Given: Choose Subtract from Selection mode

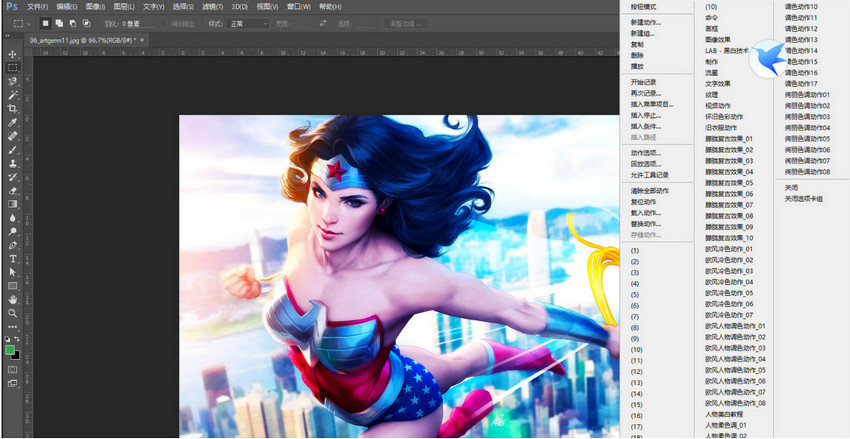Looking at the screenshot, I should point(73,23).
